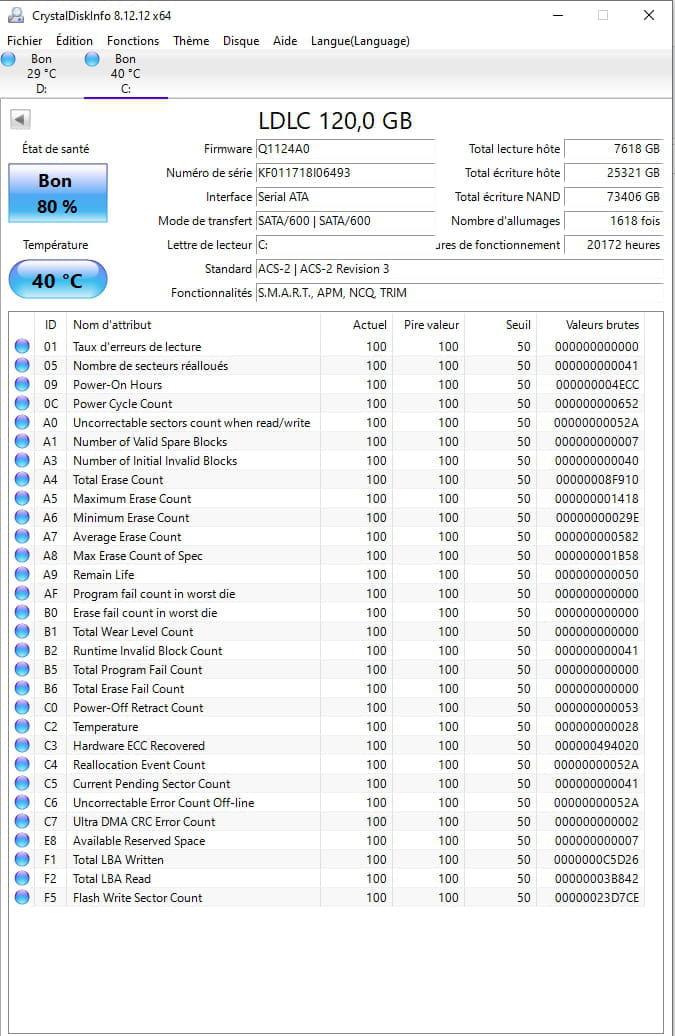Click status dot for Average Erase Count

[22, 536]
